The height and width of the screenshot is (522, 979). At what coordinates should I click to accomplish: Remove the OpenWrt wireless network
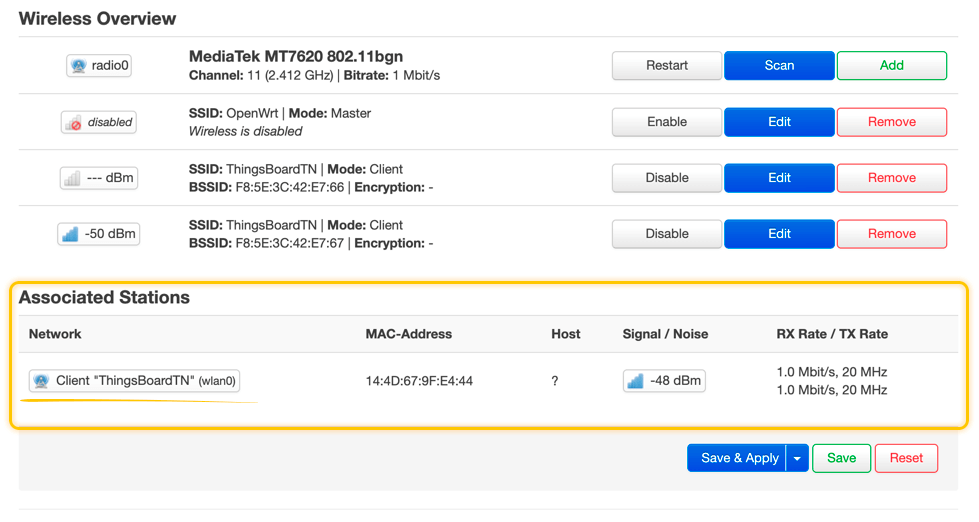pyautogui.click(x=891, y=122)
